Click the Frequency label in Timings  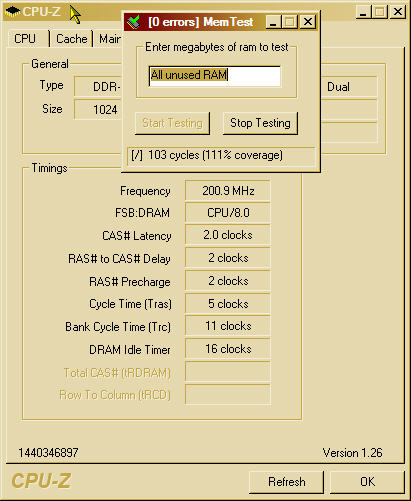[145, 191]
